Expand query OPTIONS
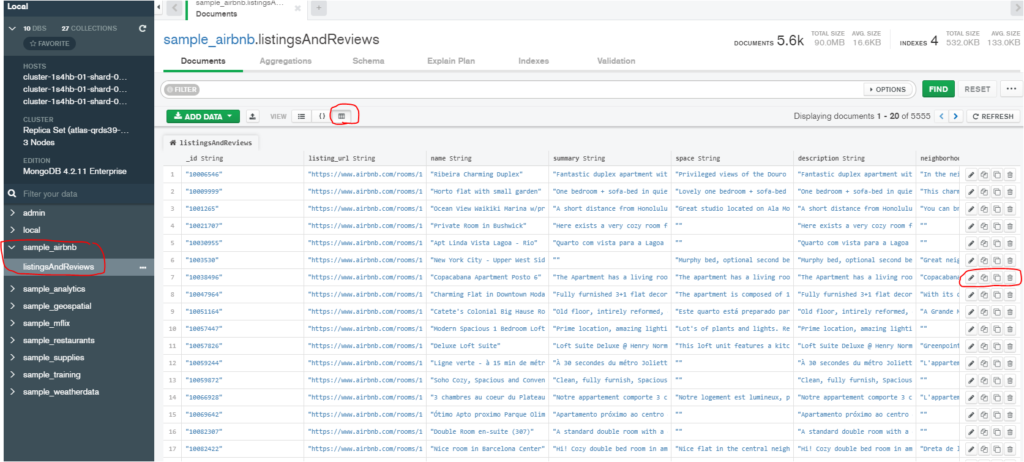 (x=888, y=89)
